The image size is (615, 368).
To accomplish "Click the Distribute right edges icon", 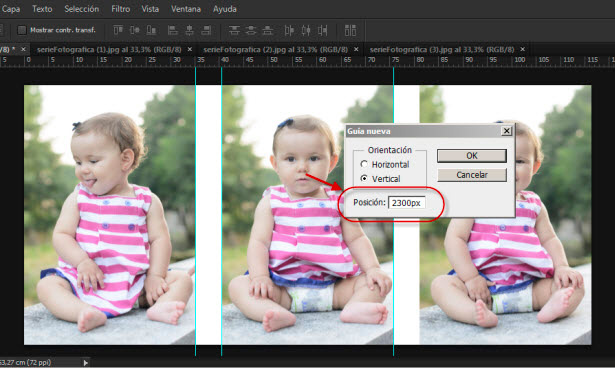I will click(323, 30).
